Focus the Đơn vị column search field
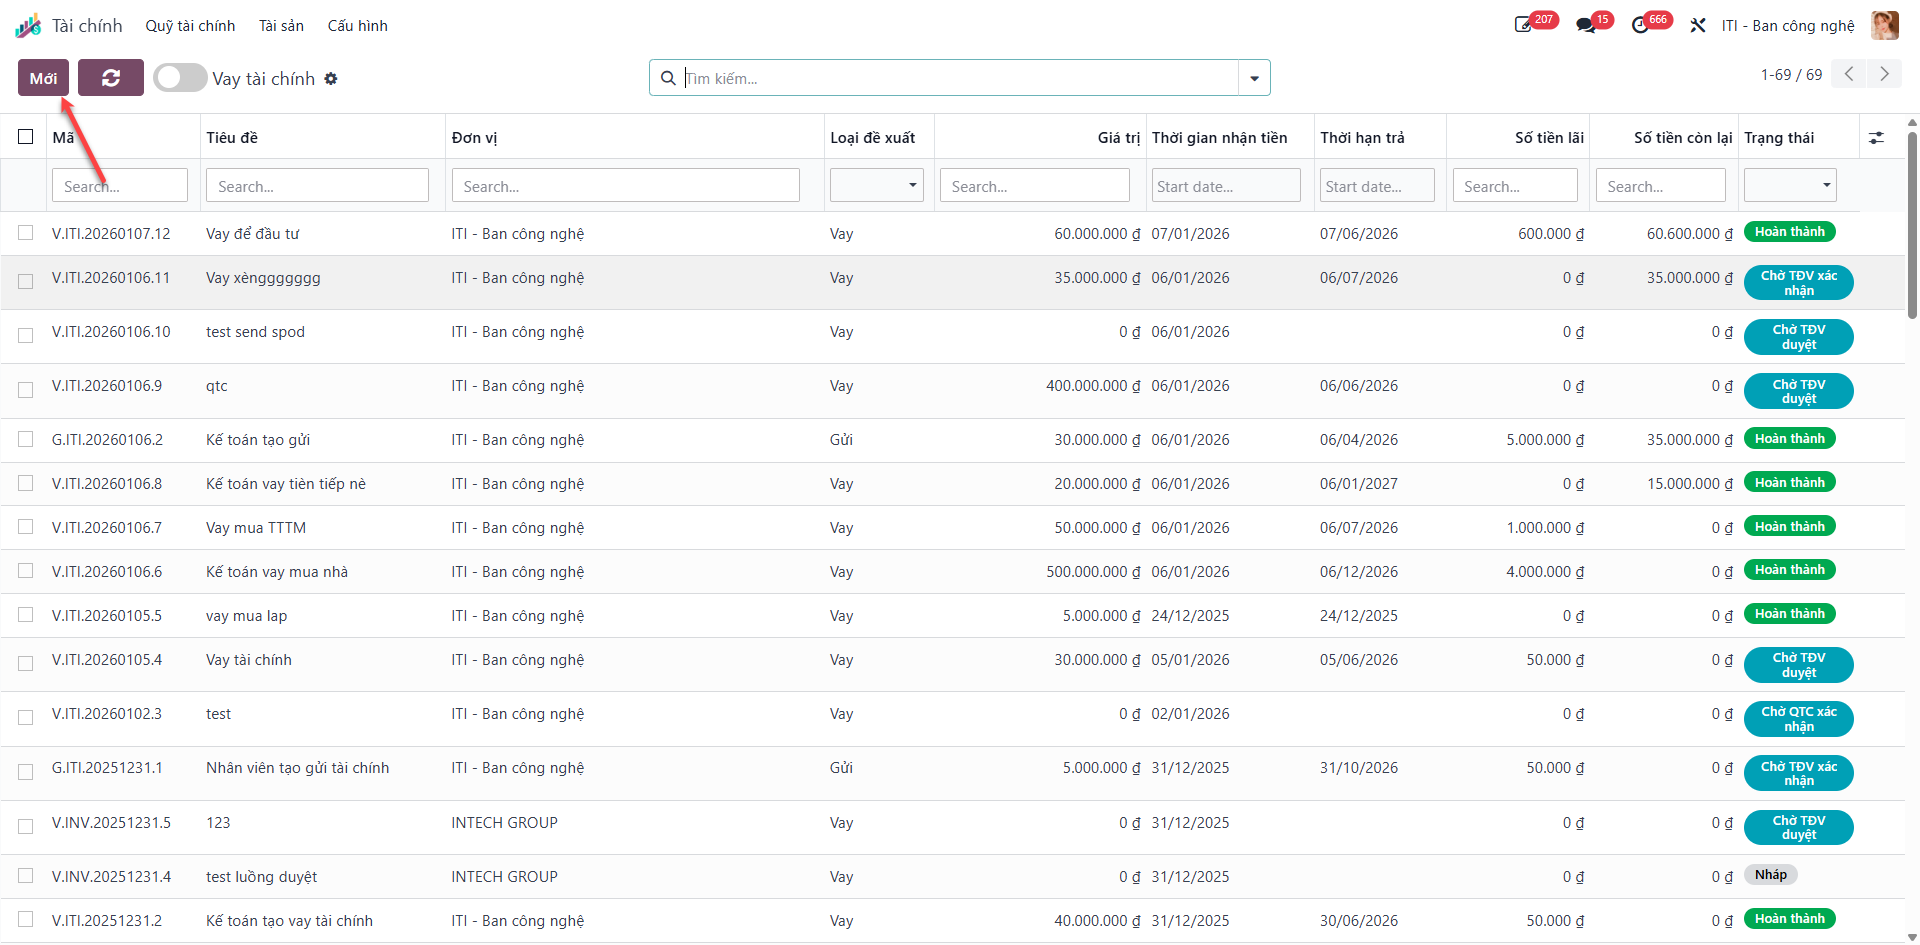The height and width of the screenshot is (945, 1920). 625,185
